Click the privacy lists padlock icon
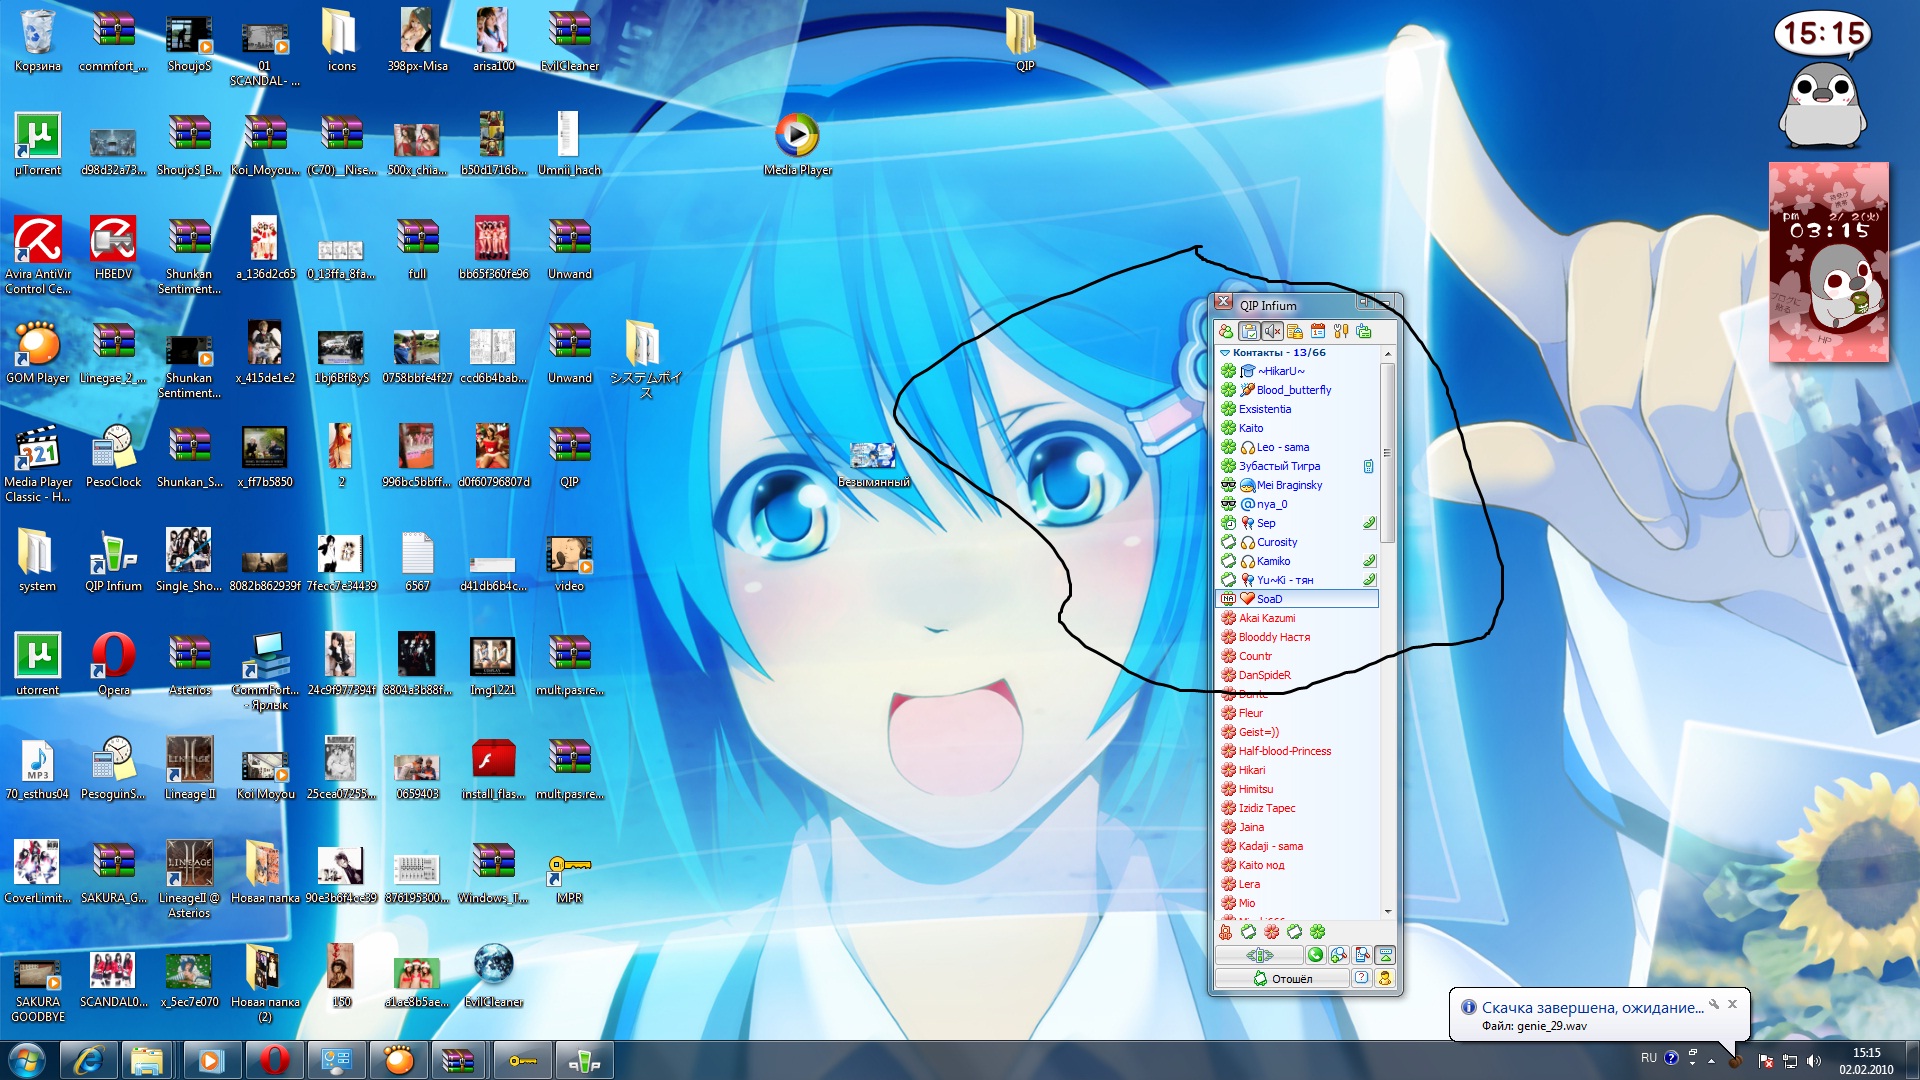The image size is (1920, 1080). pos(1295,331)
